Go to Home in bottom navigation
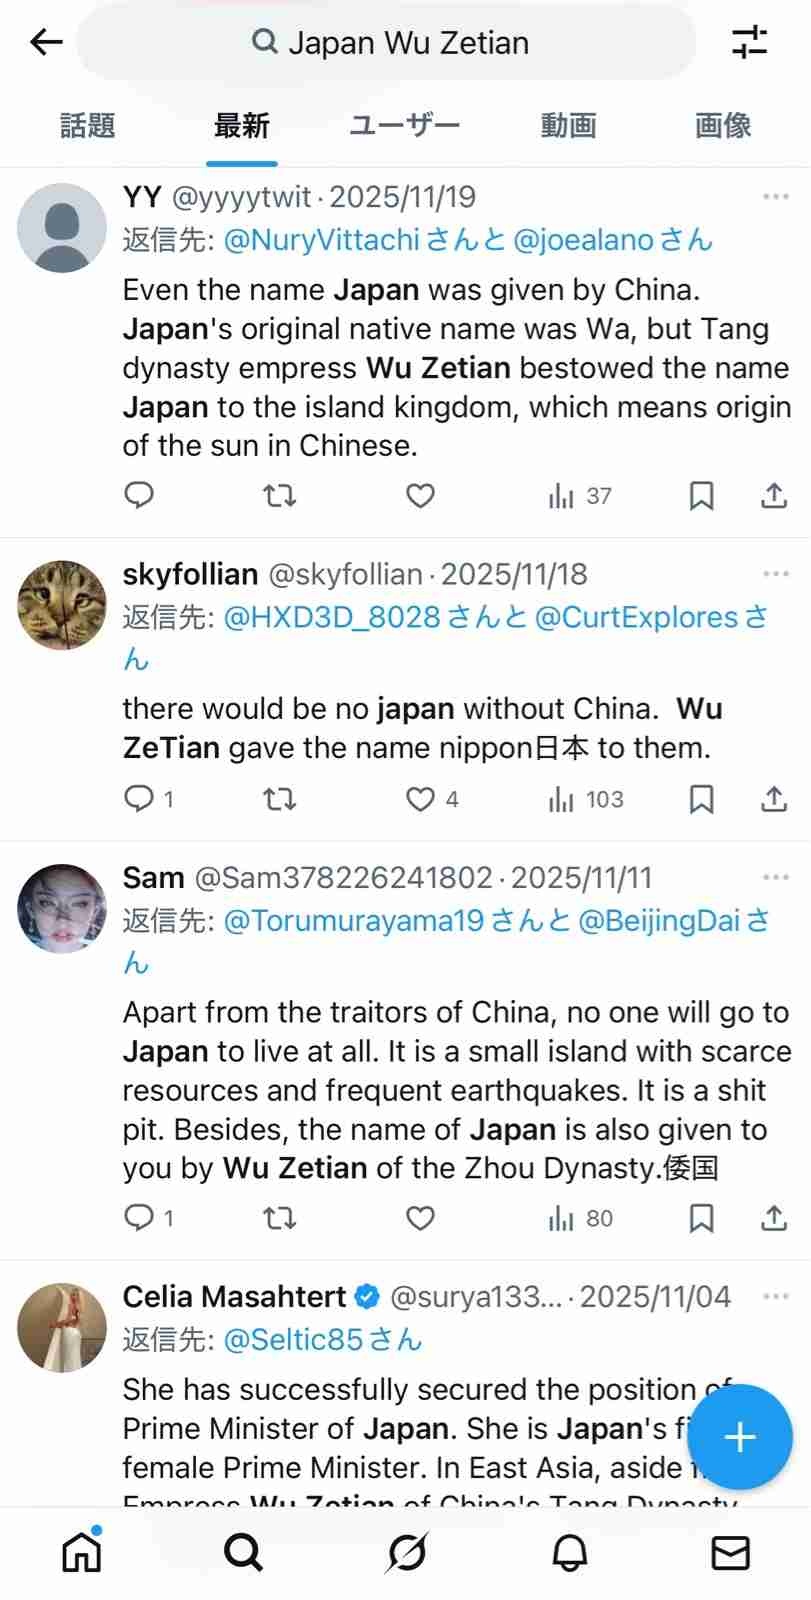Viewport: 811px width, 1600px height. (82, 1552)
